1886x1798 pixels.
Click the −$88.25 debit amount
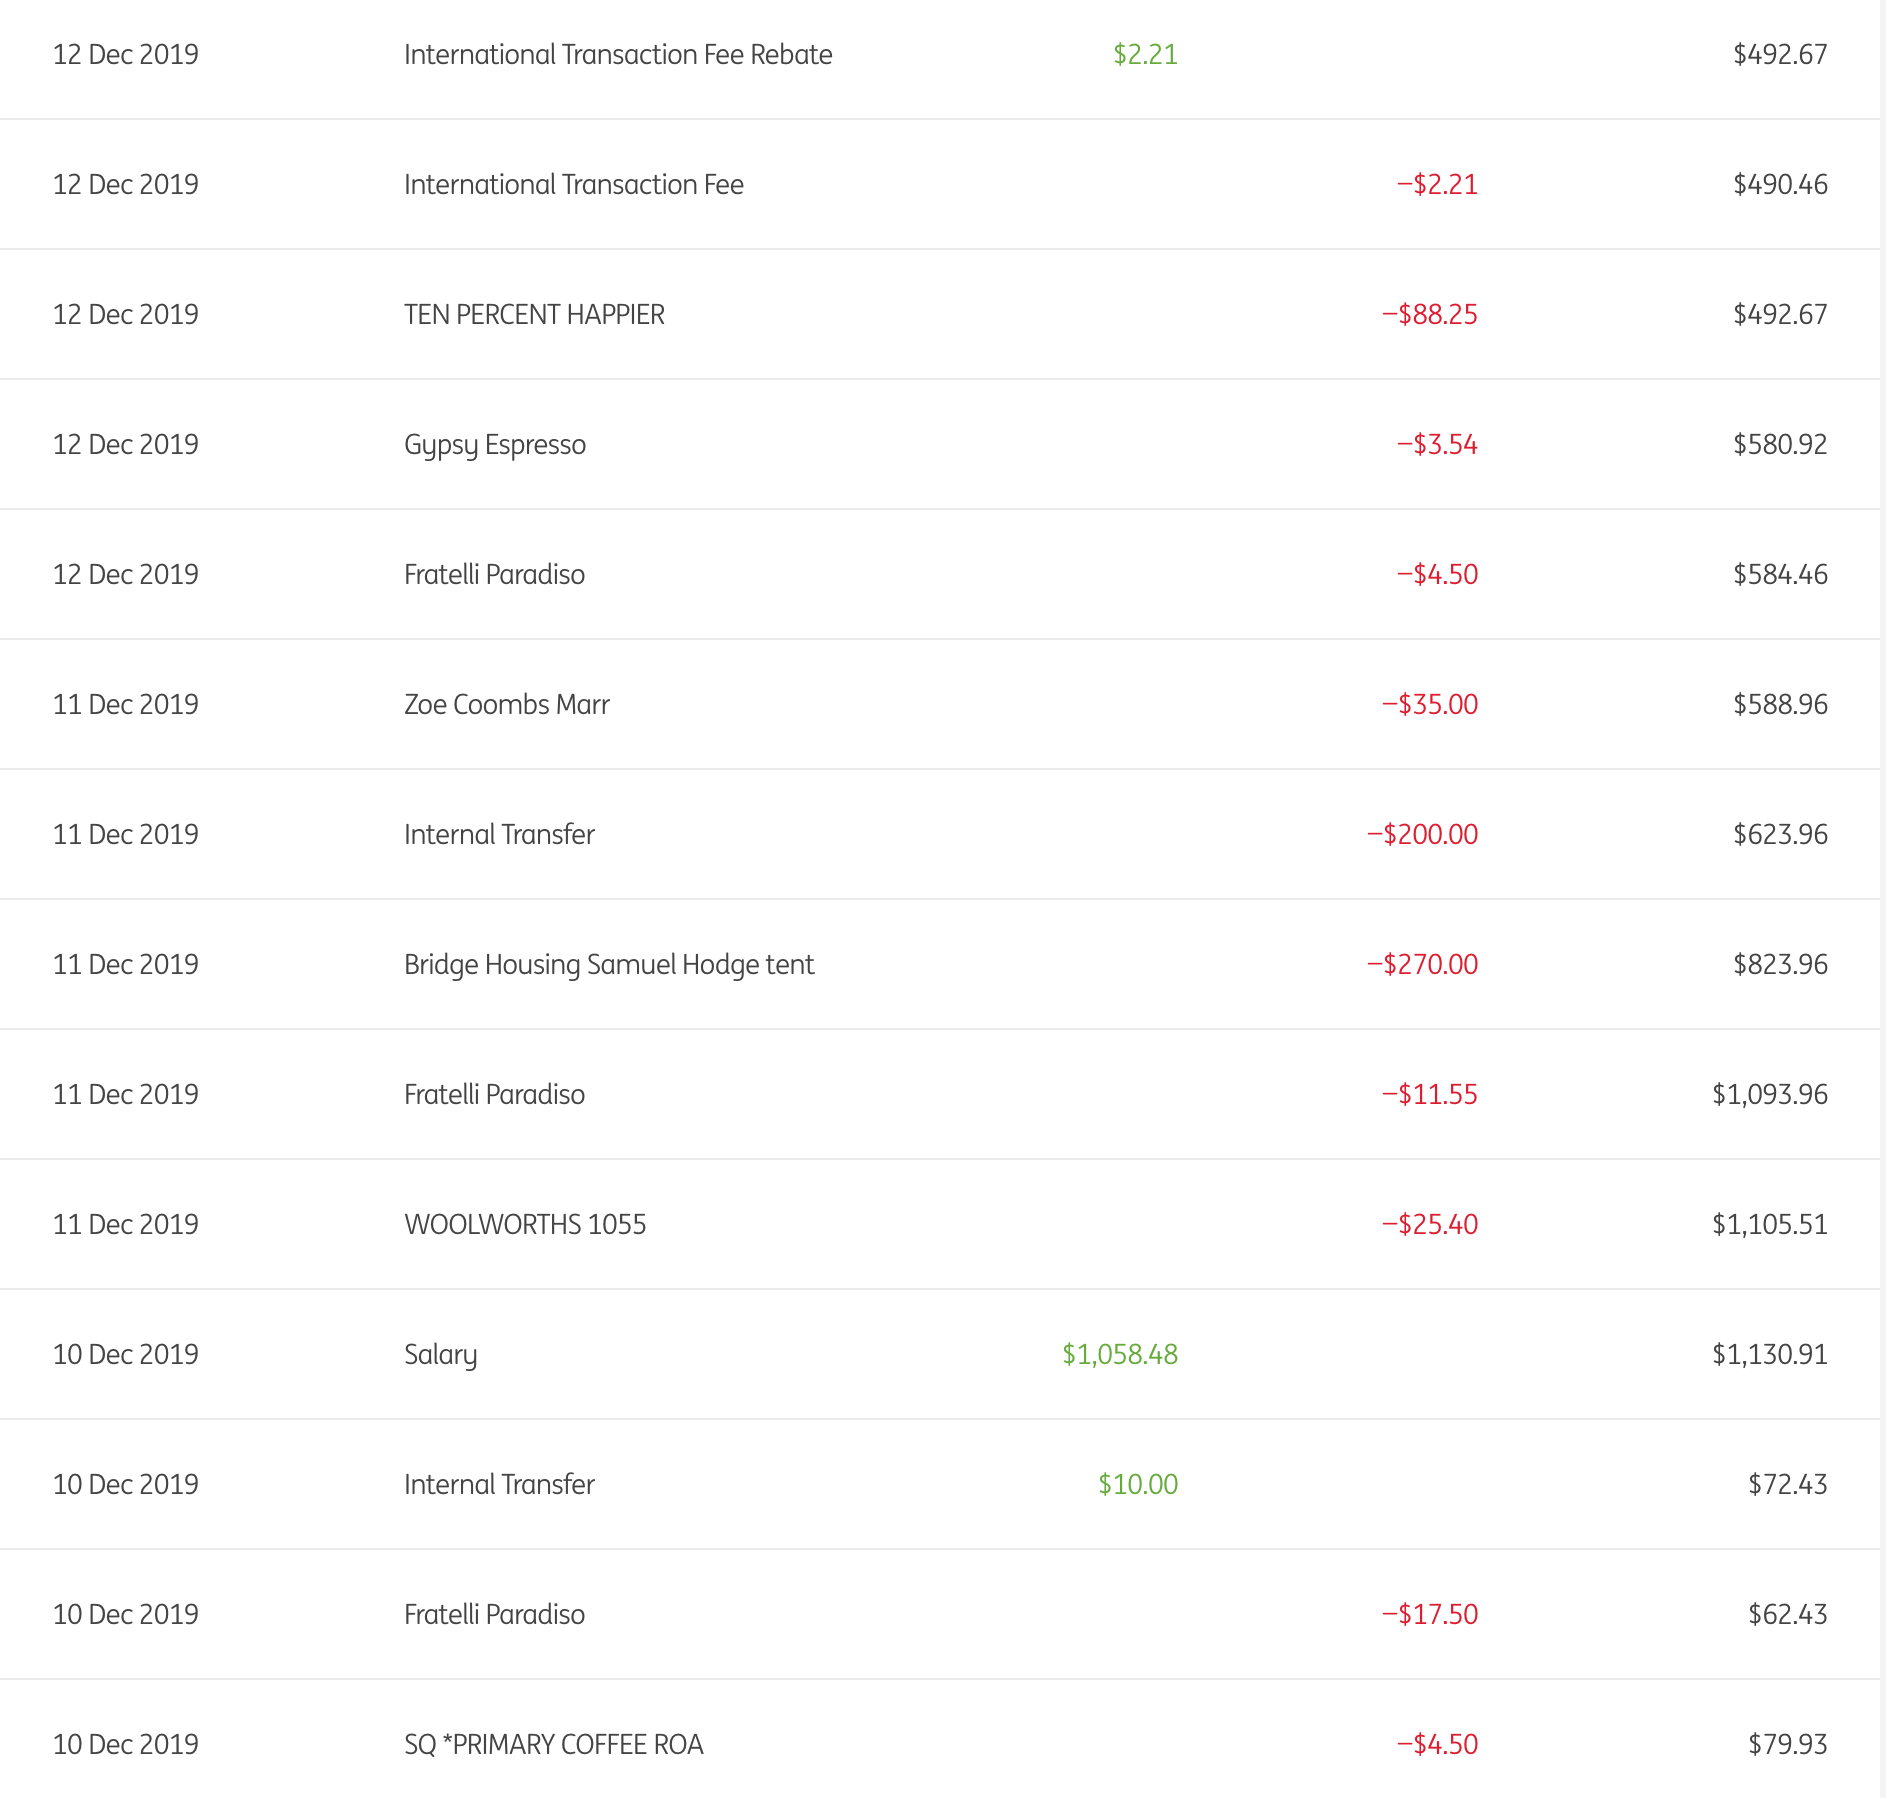1429,315
